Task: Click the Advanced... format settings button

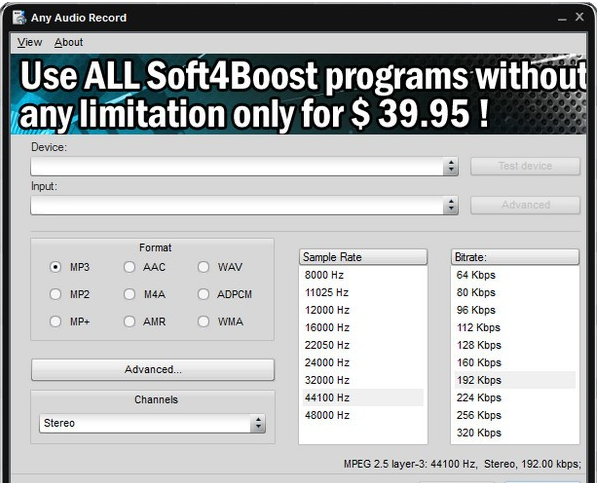Action: [153, 370]
